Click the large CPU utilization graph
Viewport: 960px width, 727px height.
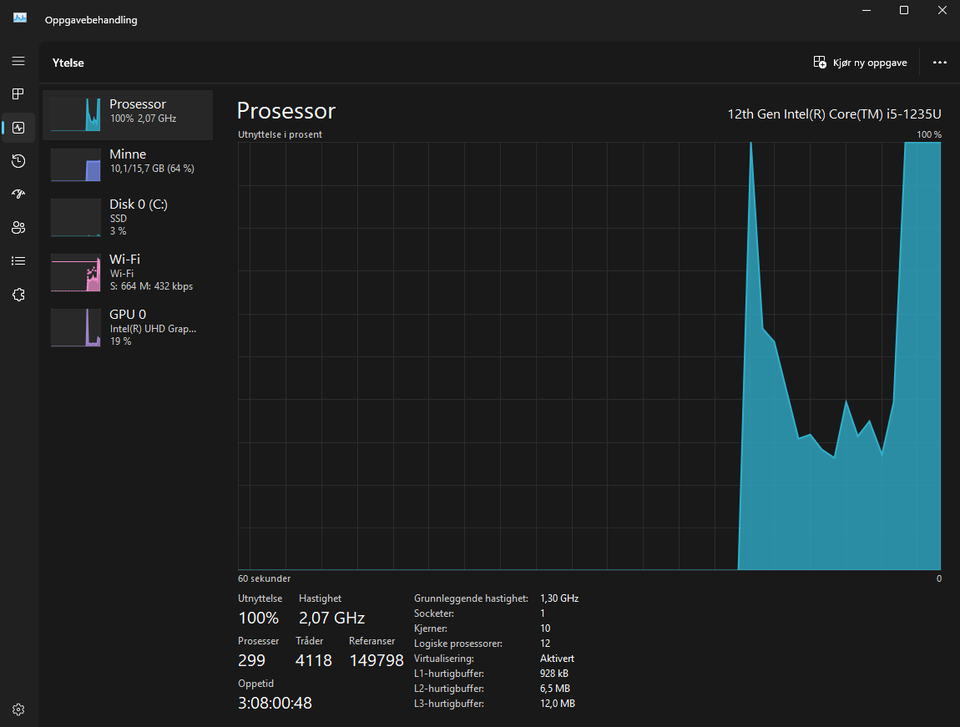[590, 356]
